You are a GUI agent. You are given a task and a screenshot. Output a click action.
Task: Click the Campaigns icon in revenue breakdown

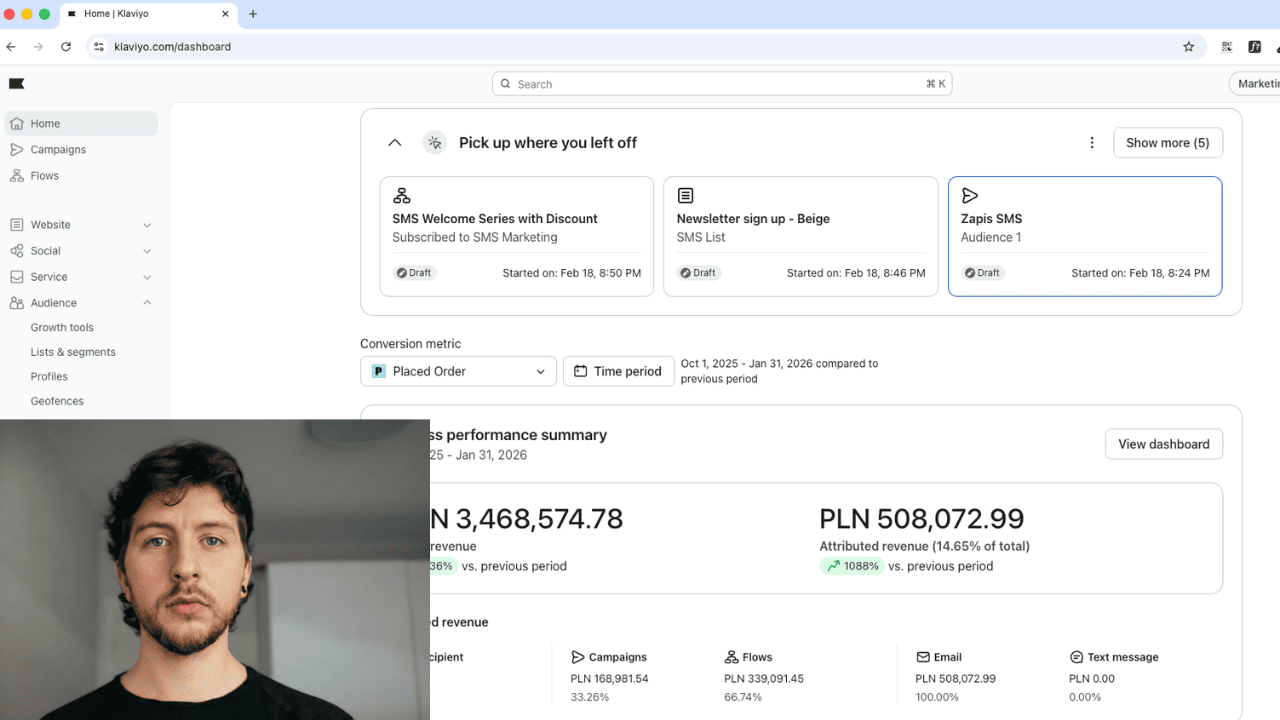(578, 657)
